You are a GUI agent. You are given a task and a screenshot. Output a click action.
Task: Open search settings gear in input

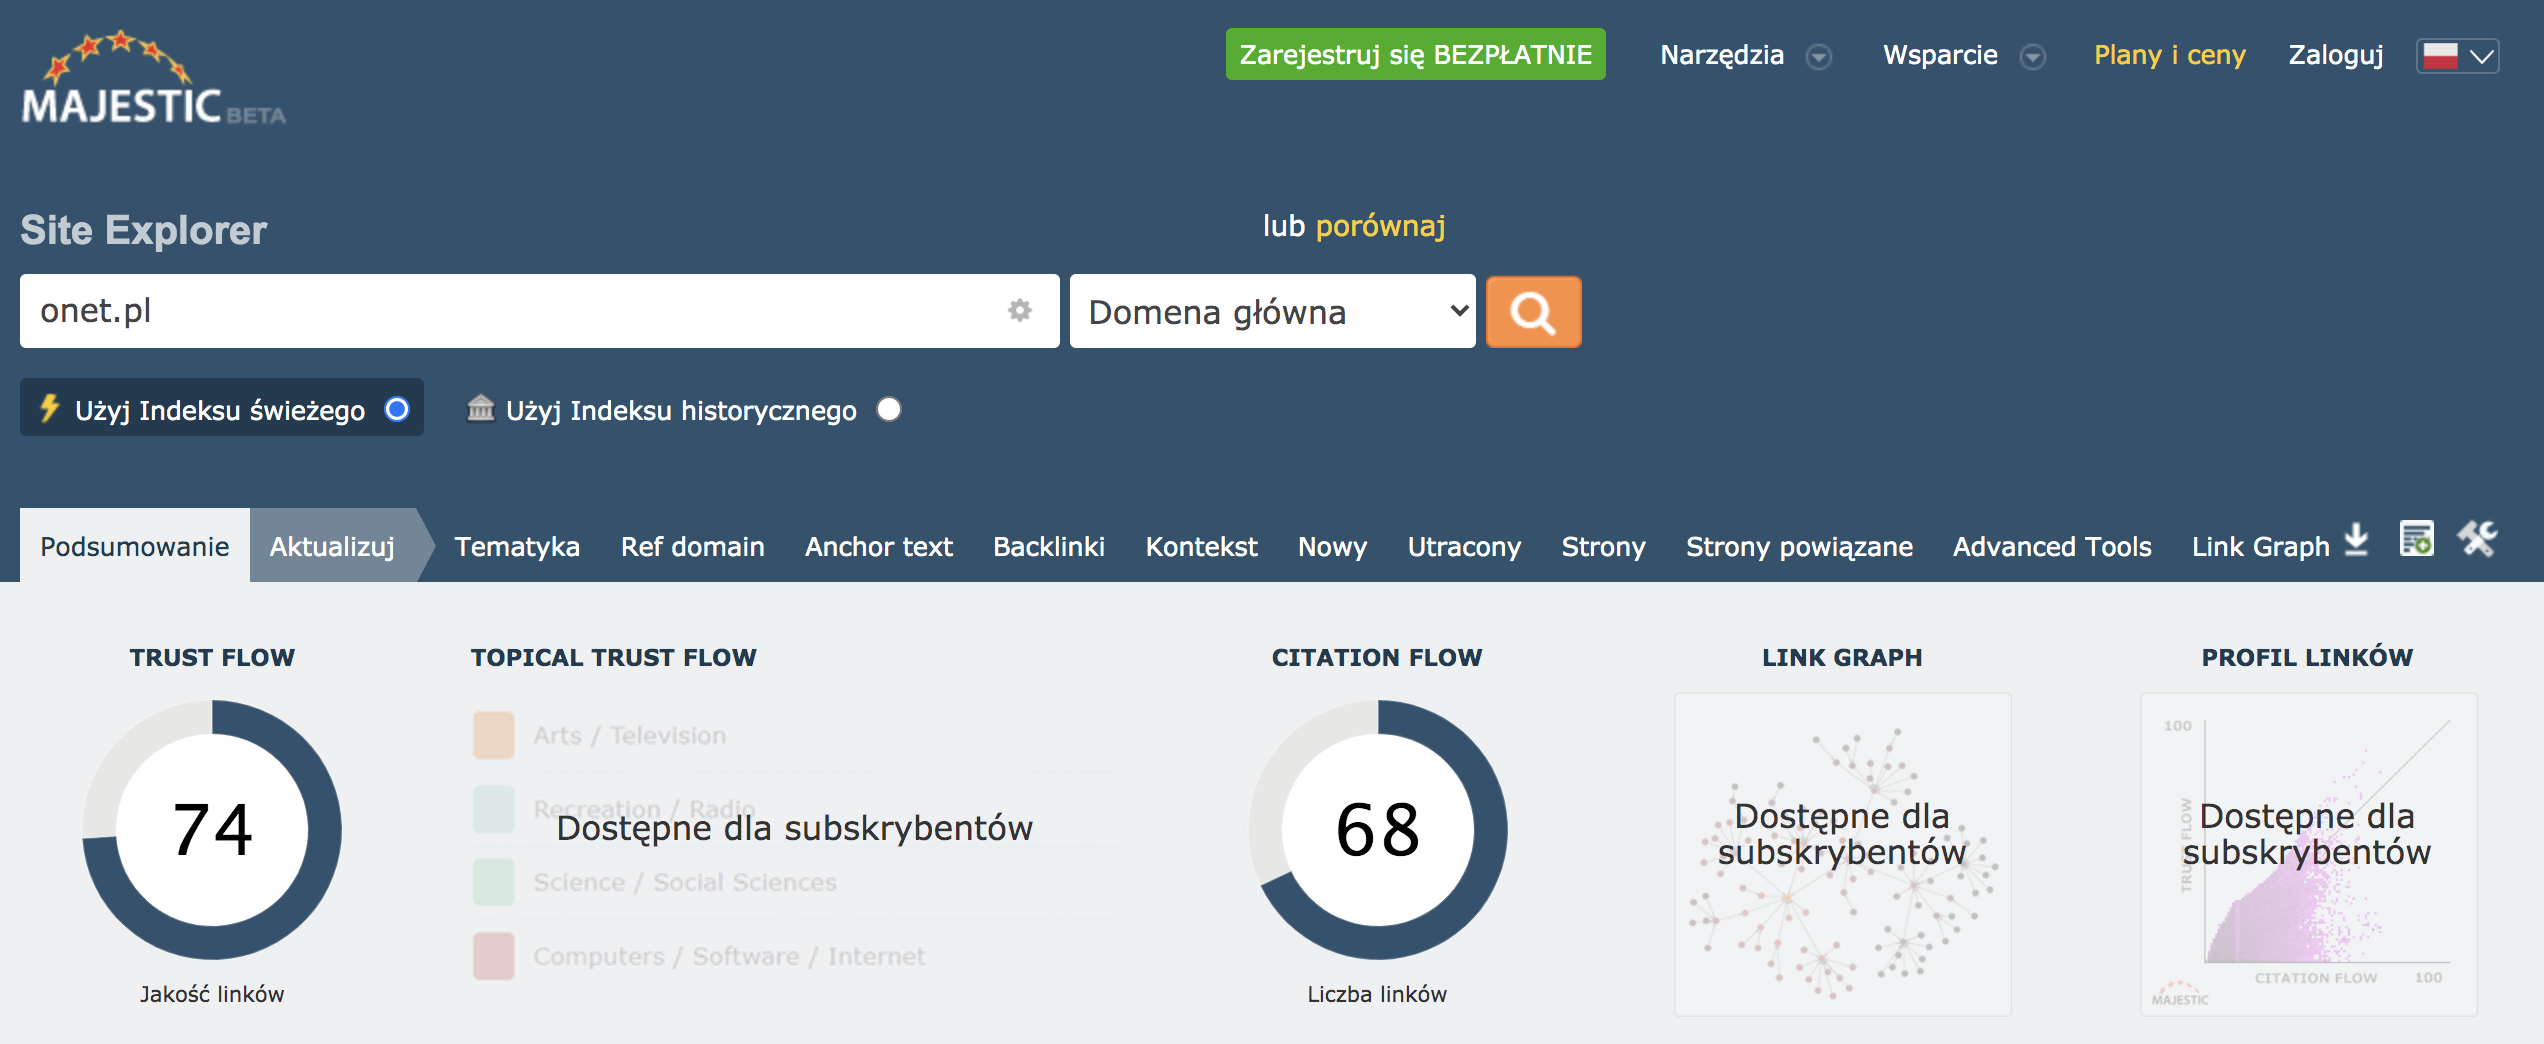click(x=1019, y=310)
